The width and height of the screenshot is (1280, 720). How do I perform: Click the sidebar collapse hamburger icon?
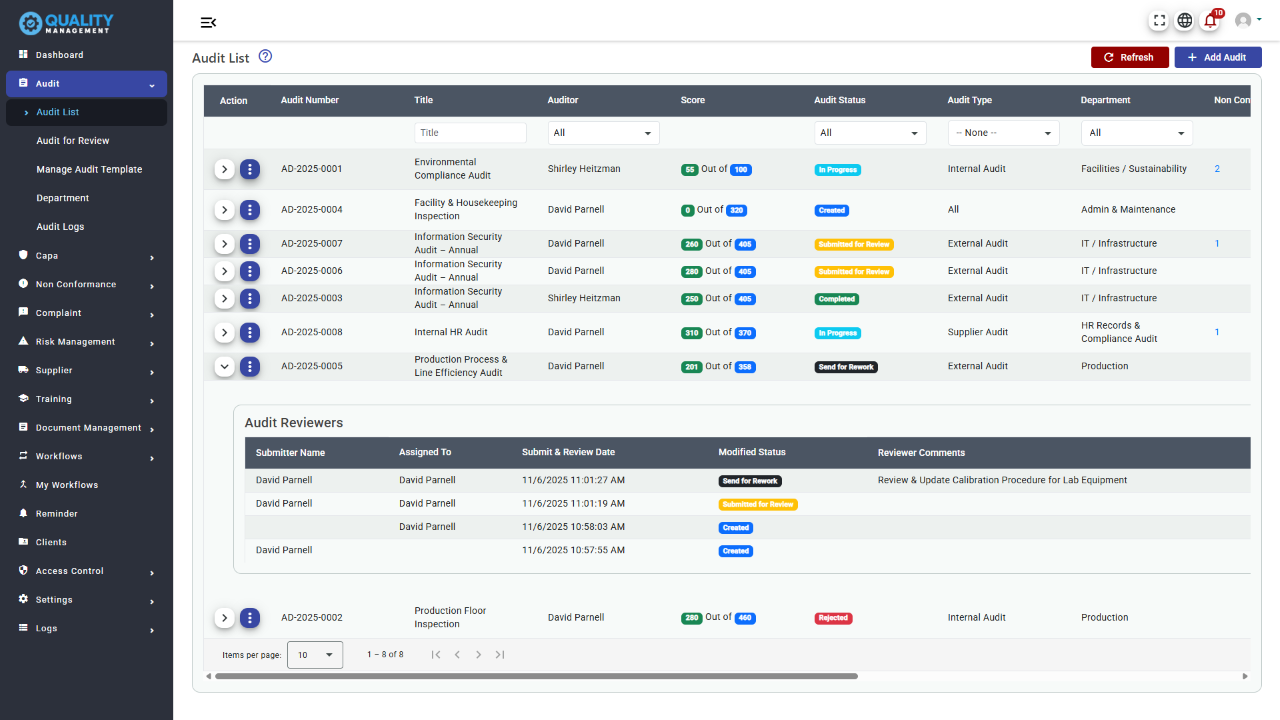(208, 23)
